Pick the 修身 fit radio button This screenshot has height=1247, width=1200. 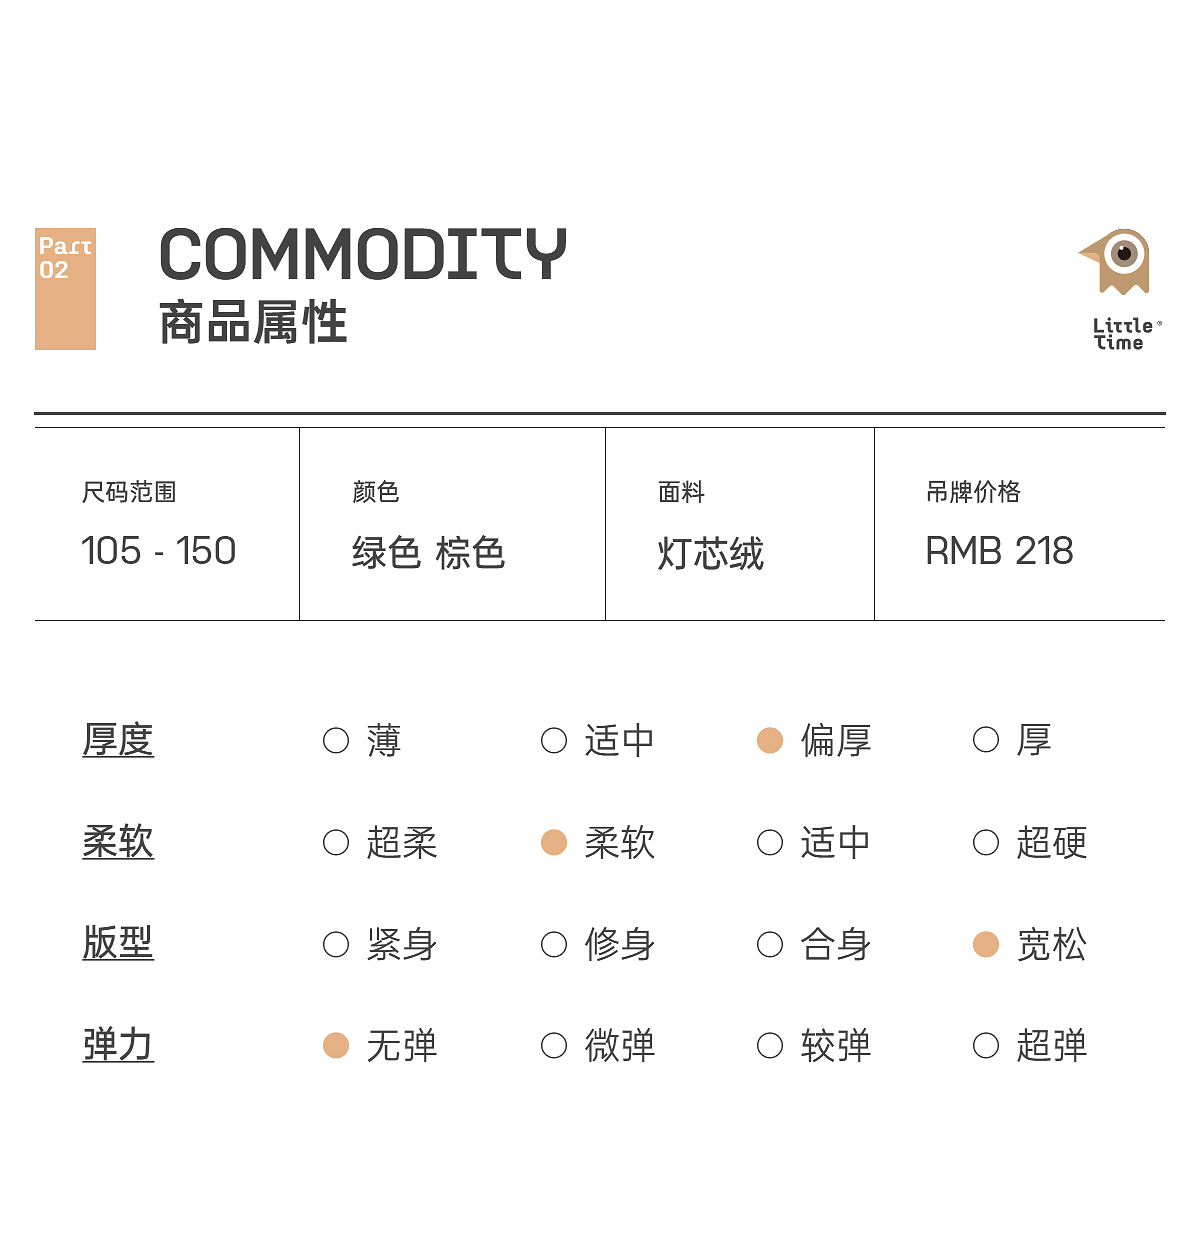(x=554, y=945)
